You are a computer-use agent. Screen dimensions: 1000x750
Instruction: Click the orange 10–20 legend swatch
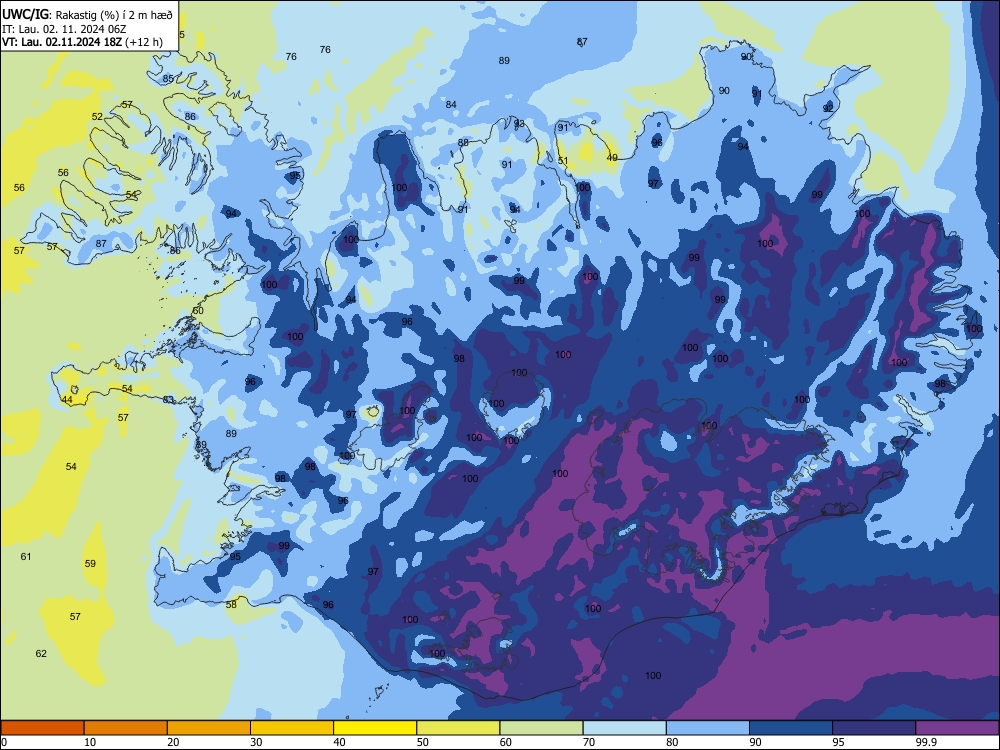point(126,728)
